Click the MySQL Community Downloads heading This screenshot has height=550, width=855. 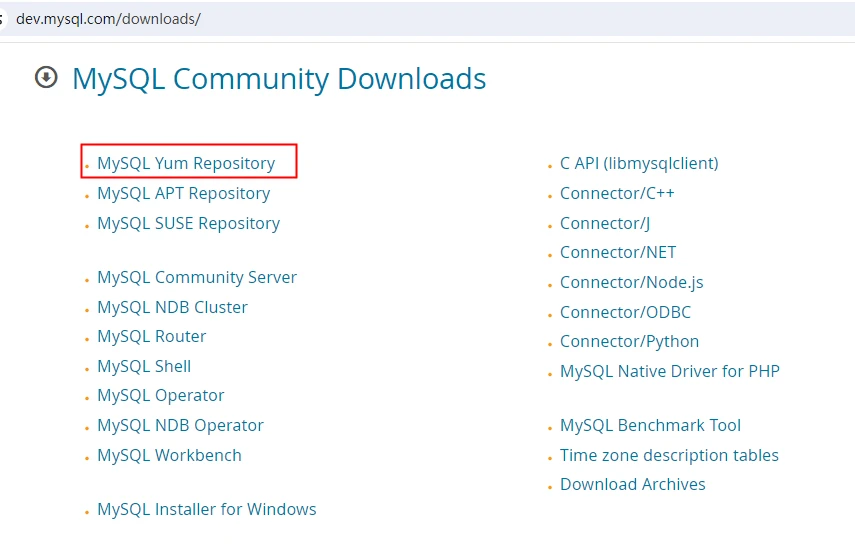point(279,79)
